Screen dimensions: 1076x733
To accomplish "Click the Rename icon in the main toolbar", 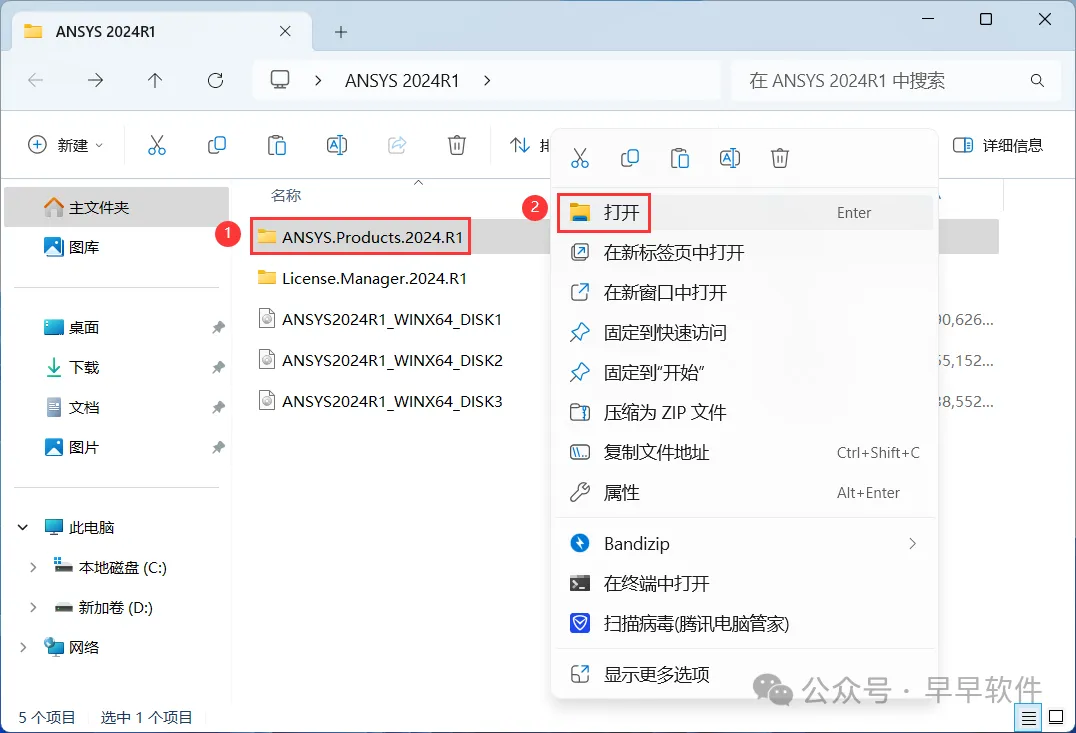I will (337, 145).
